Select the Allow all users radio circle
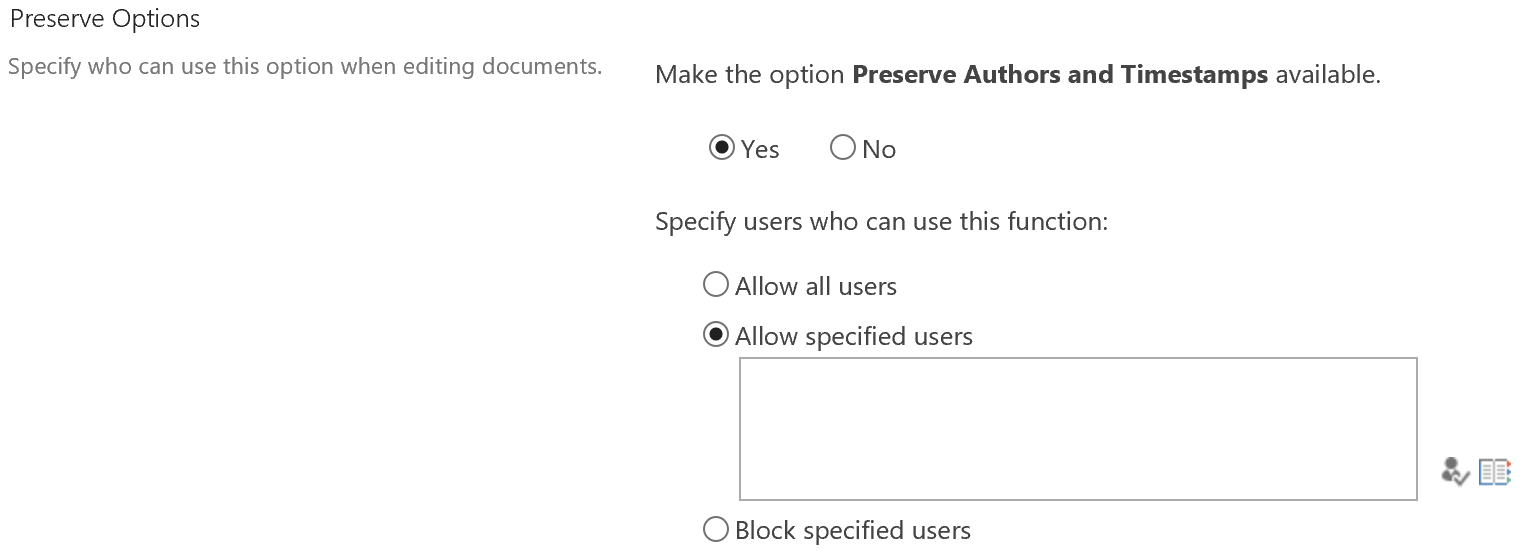This screenshot has width=1526, height=553. pyautogui.click(x=716, y=285)
